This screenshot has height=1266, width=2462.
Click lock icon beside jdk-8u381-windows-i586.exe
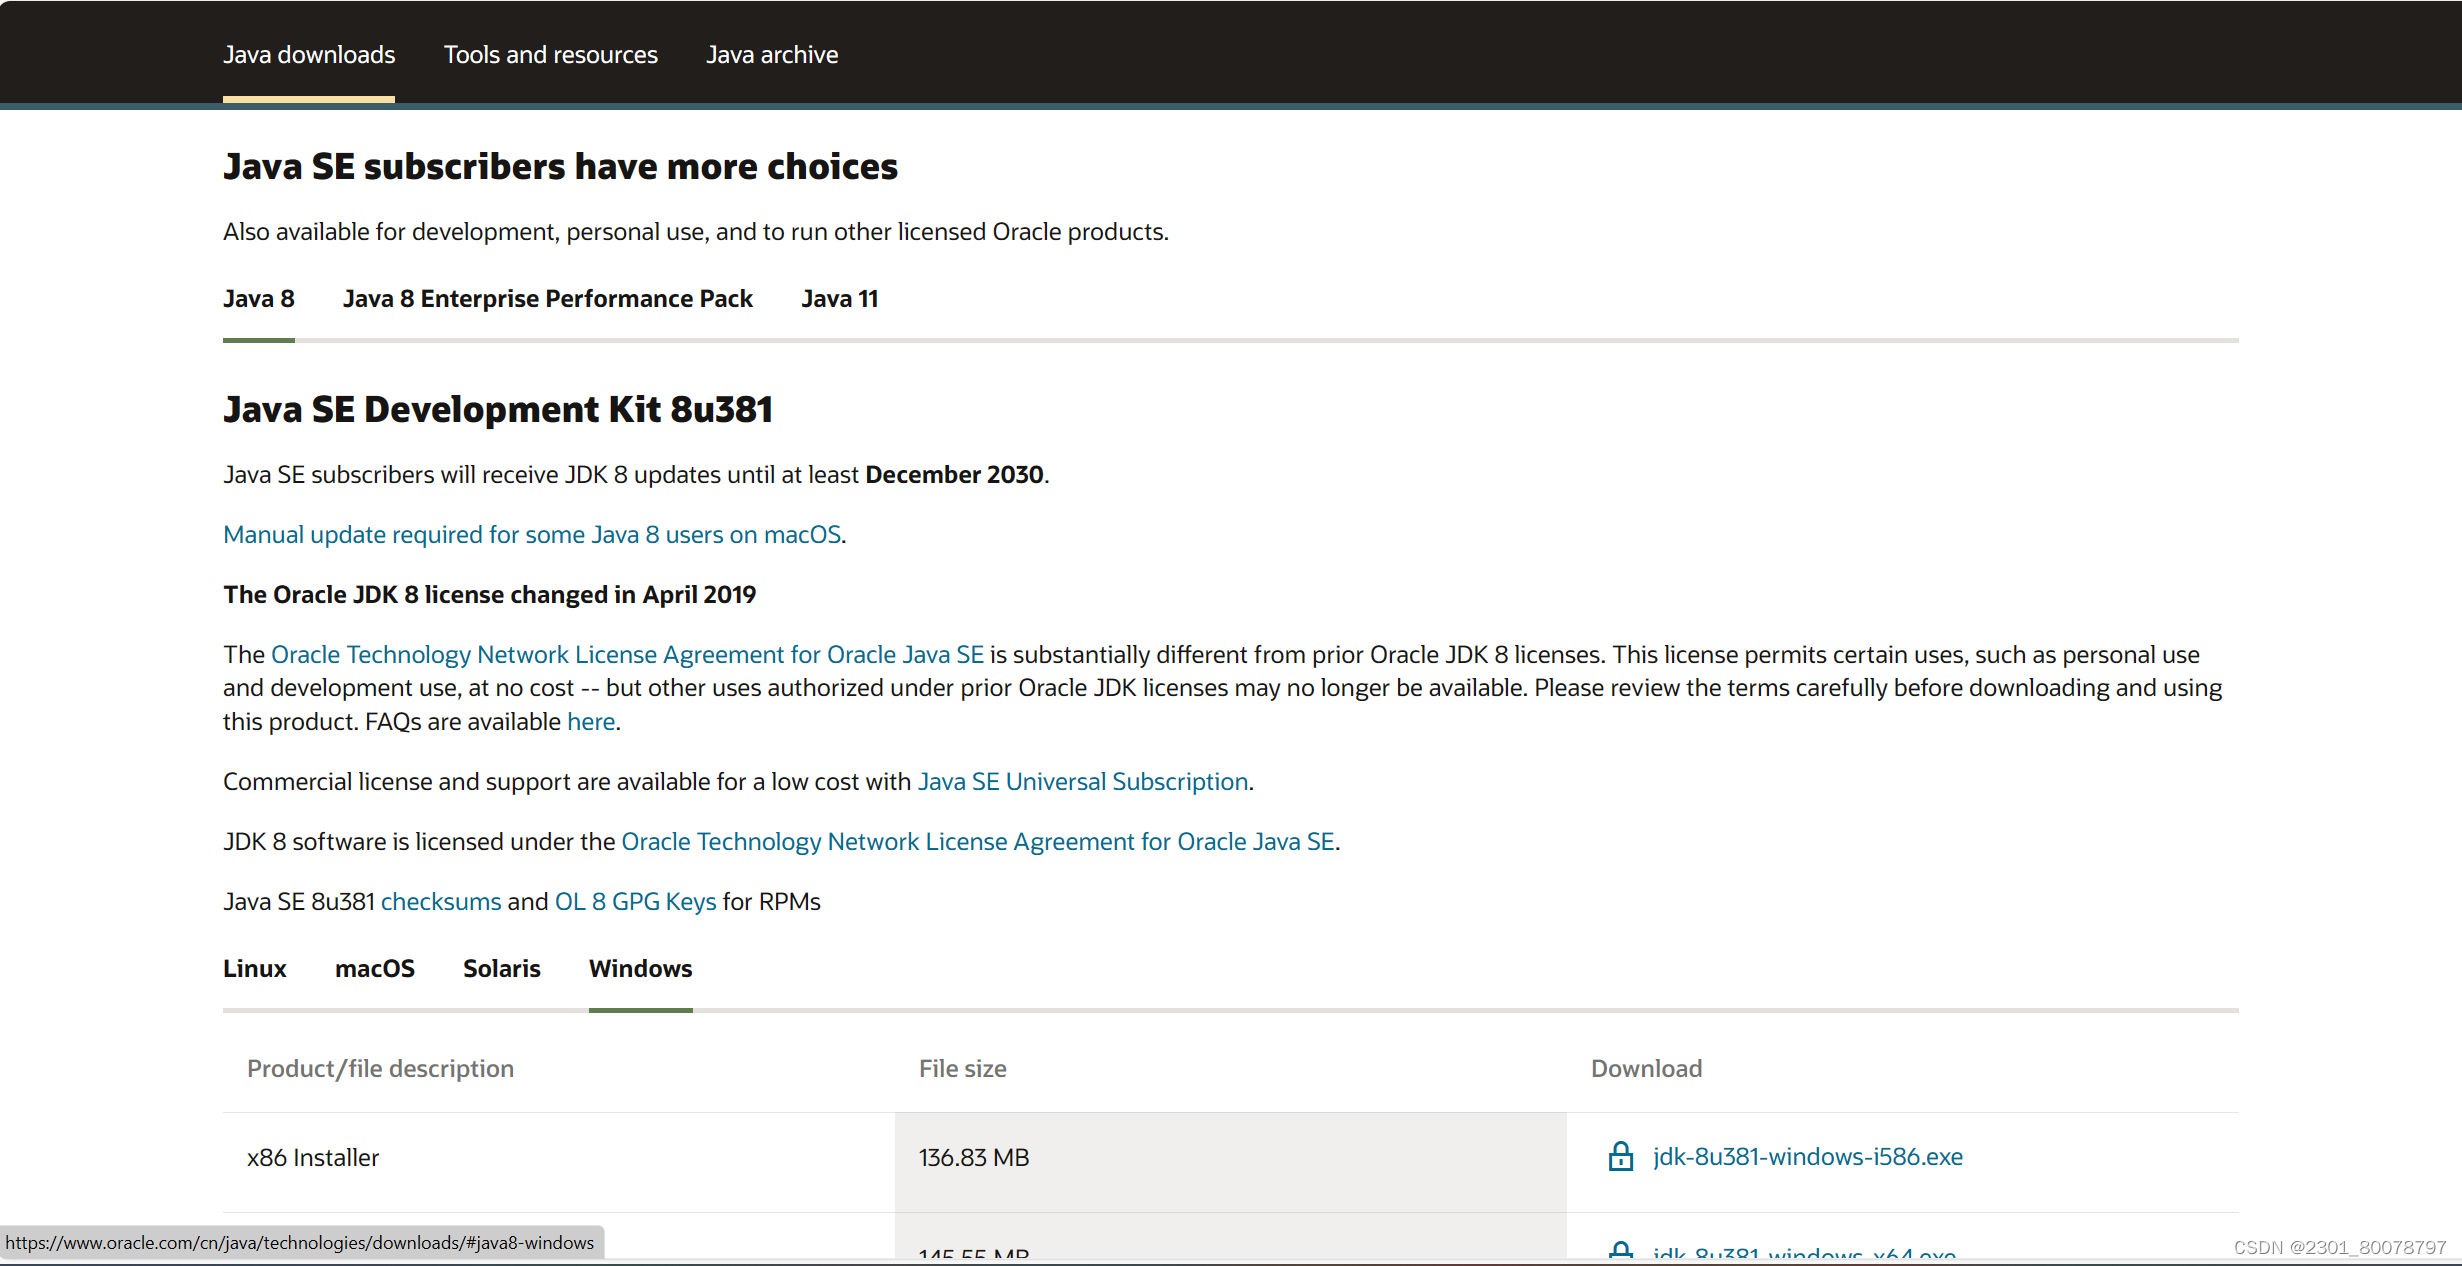click(1620, 1157)
